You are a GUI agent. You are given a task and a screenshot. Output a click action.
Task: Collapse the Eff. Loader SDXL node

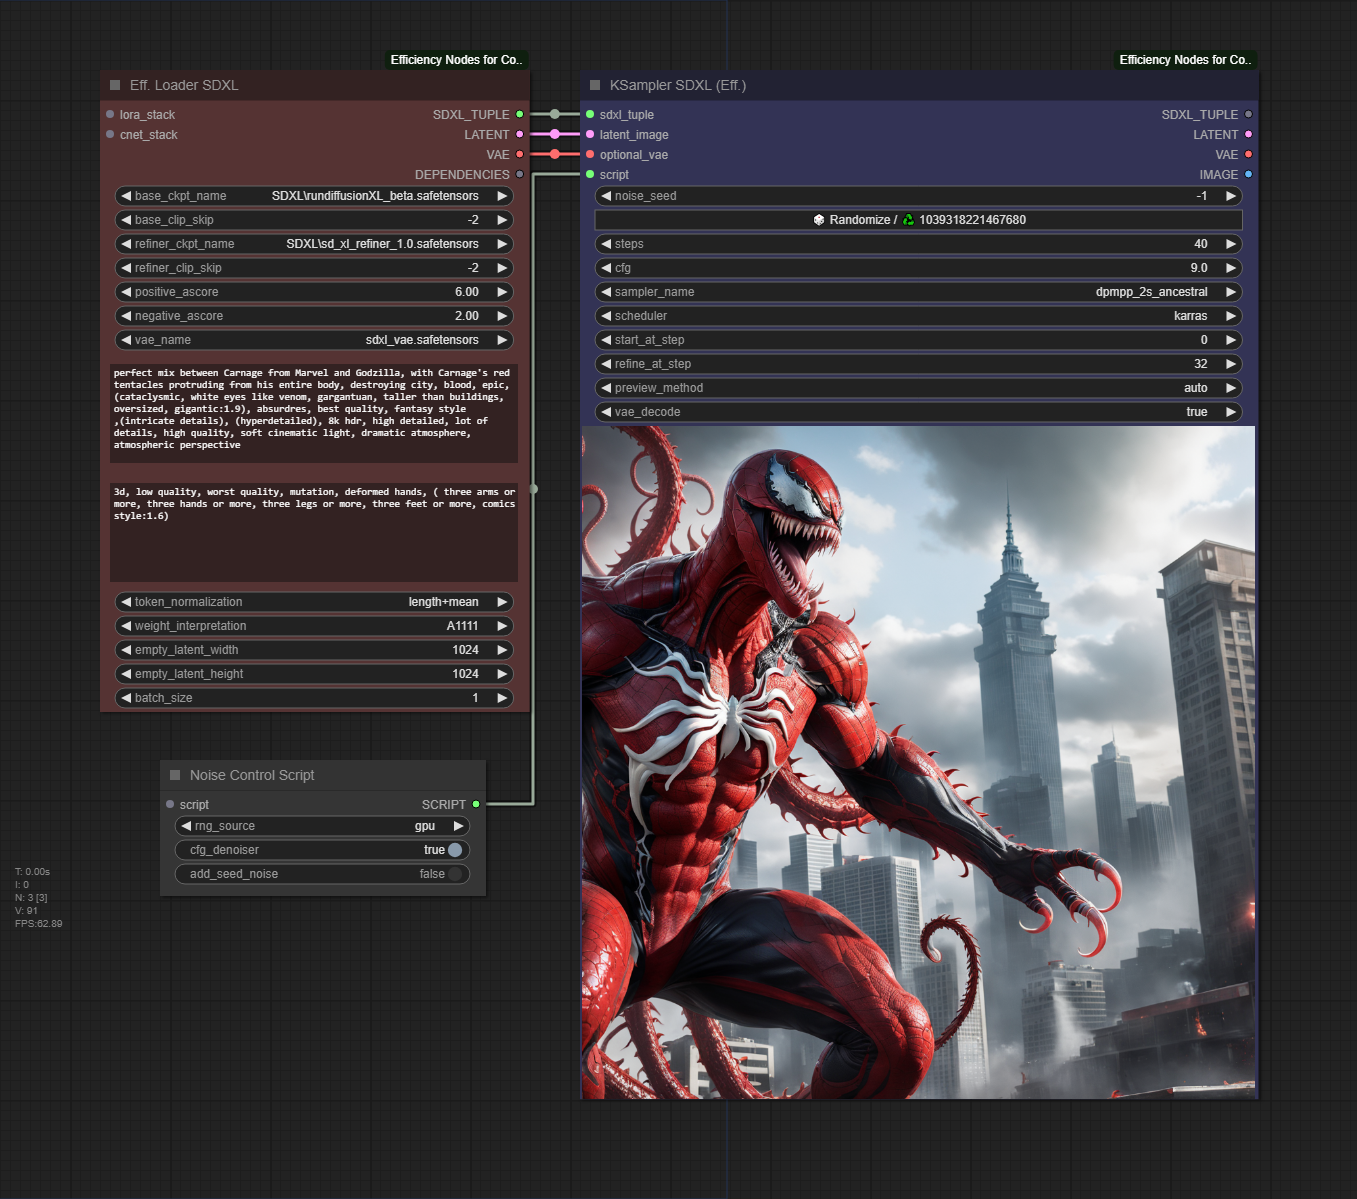(x=115, y=85)
